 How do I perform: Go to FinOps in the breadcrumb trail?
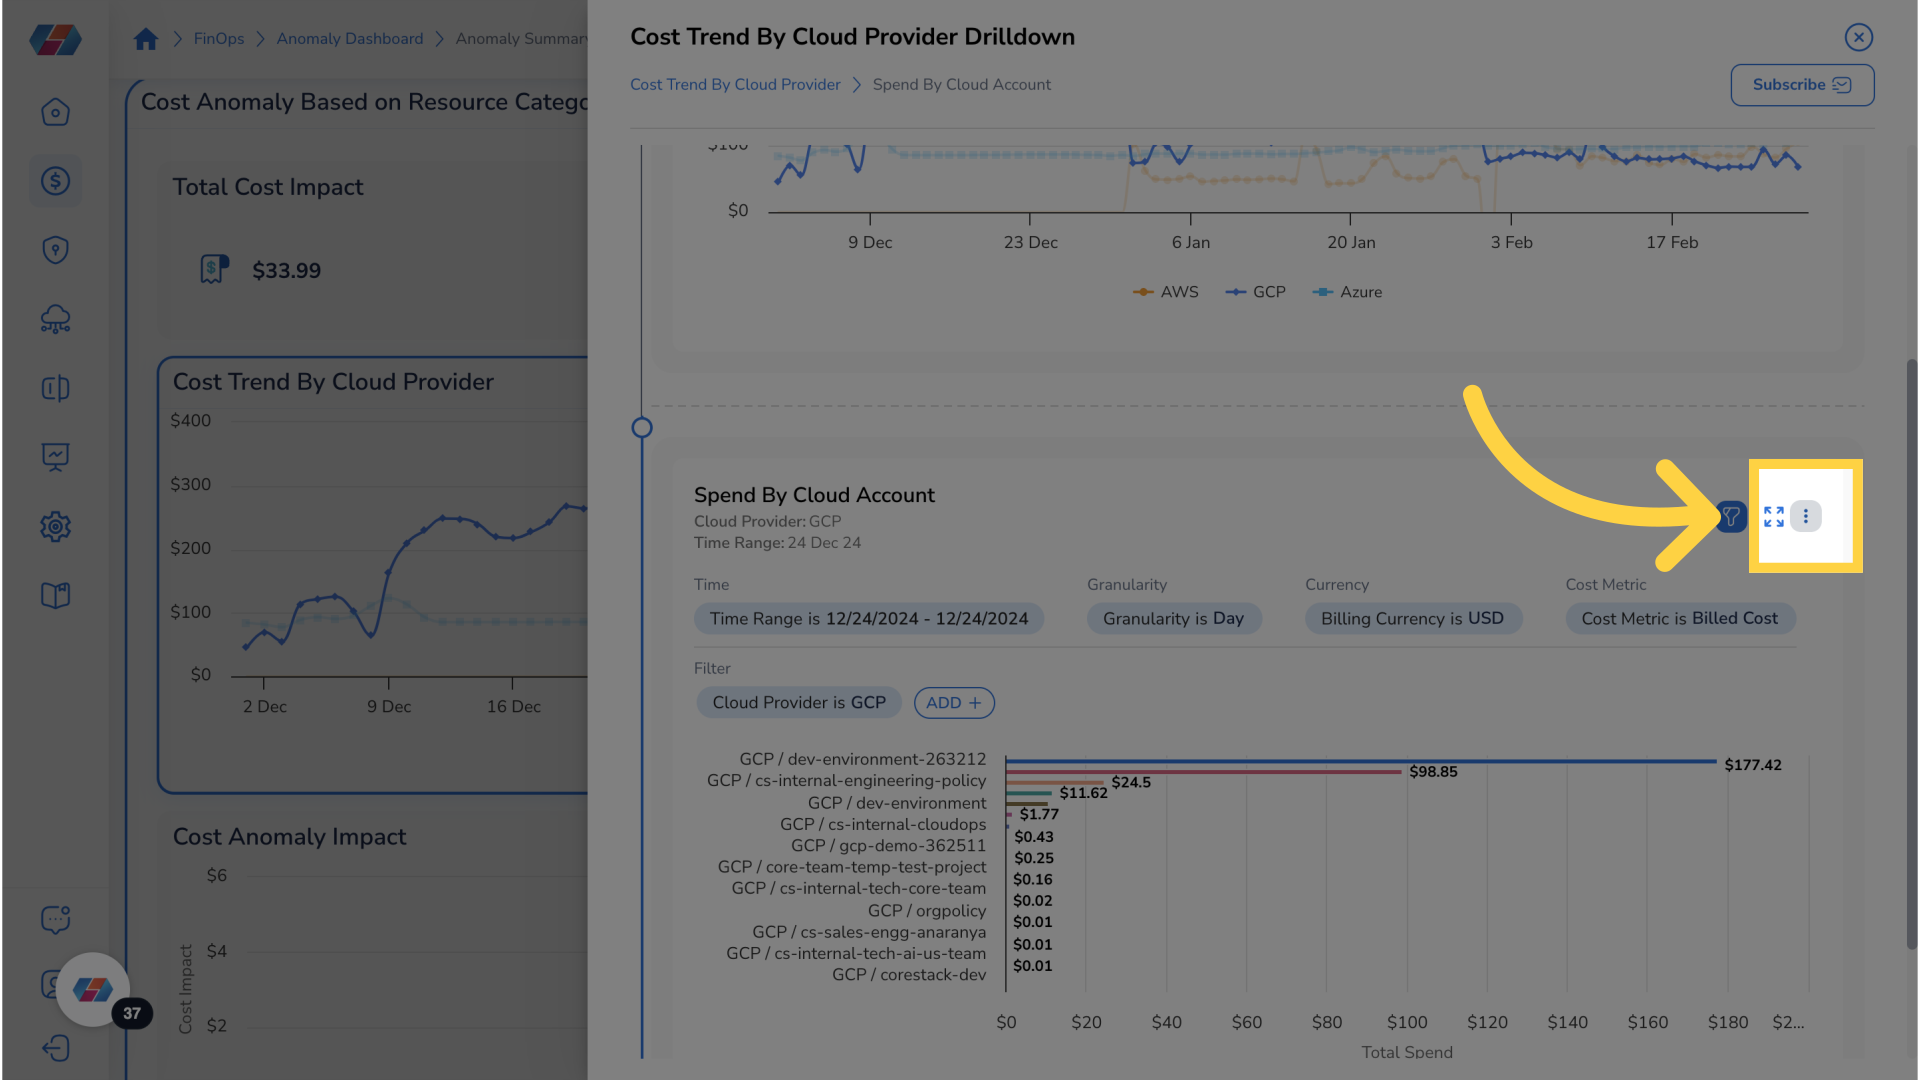tap(218, 38)
